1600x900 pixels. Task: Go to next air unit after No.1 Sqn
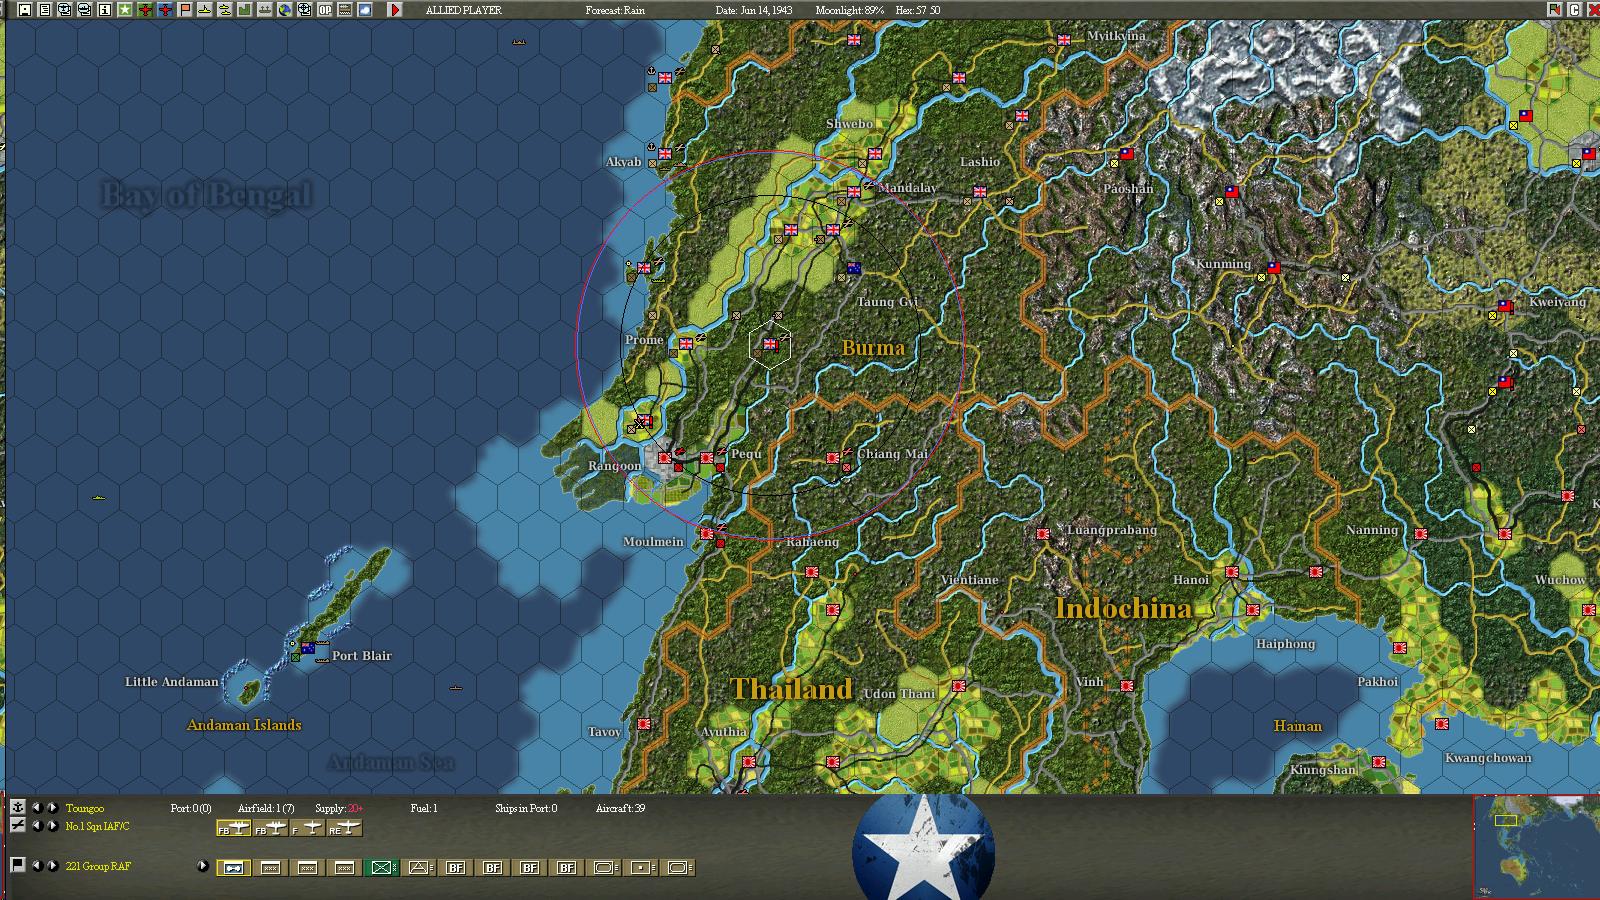tap(52, 825)
